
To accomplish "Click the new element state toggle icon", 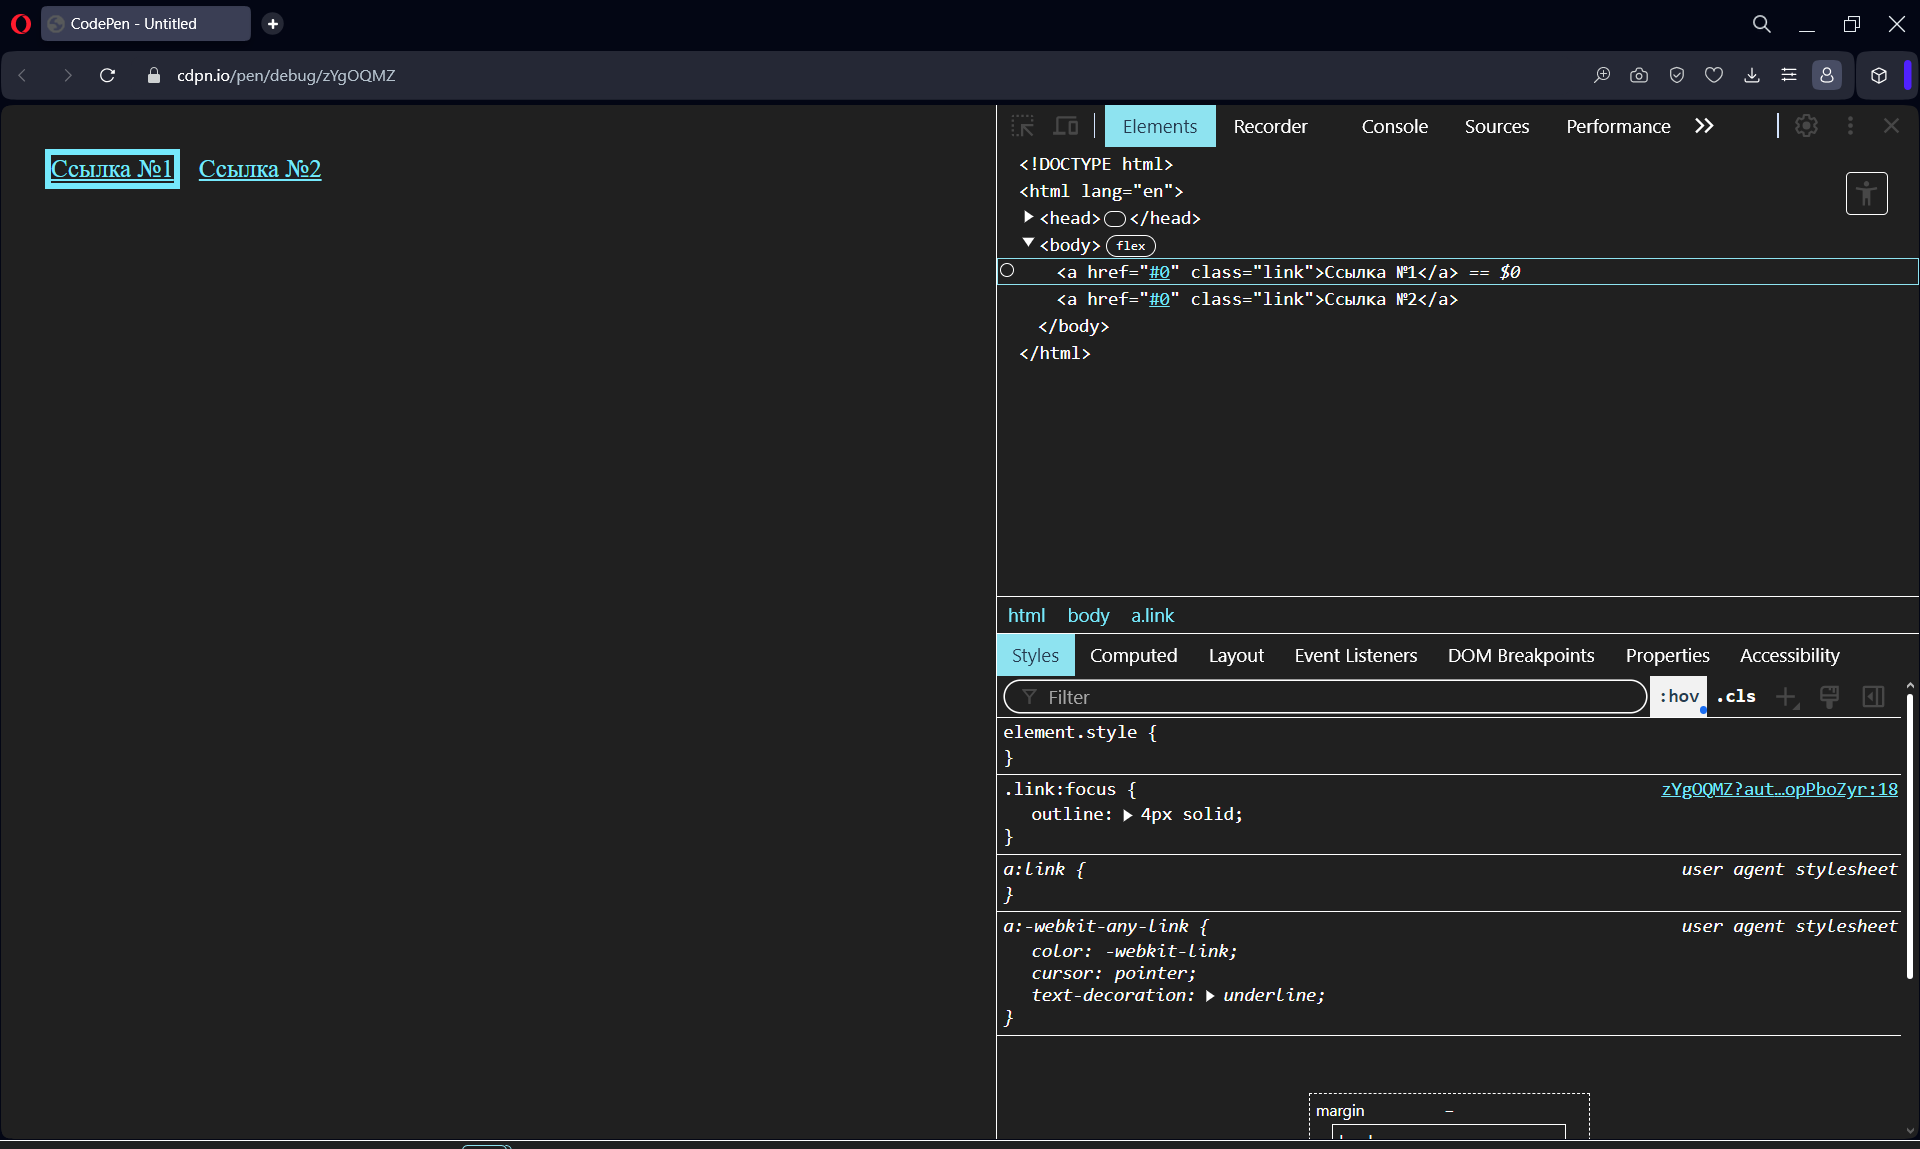I will pyautogui.click(x=1678, y=698).
